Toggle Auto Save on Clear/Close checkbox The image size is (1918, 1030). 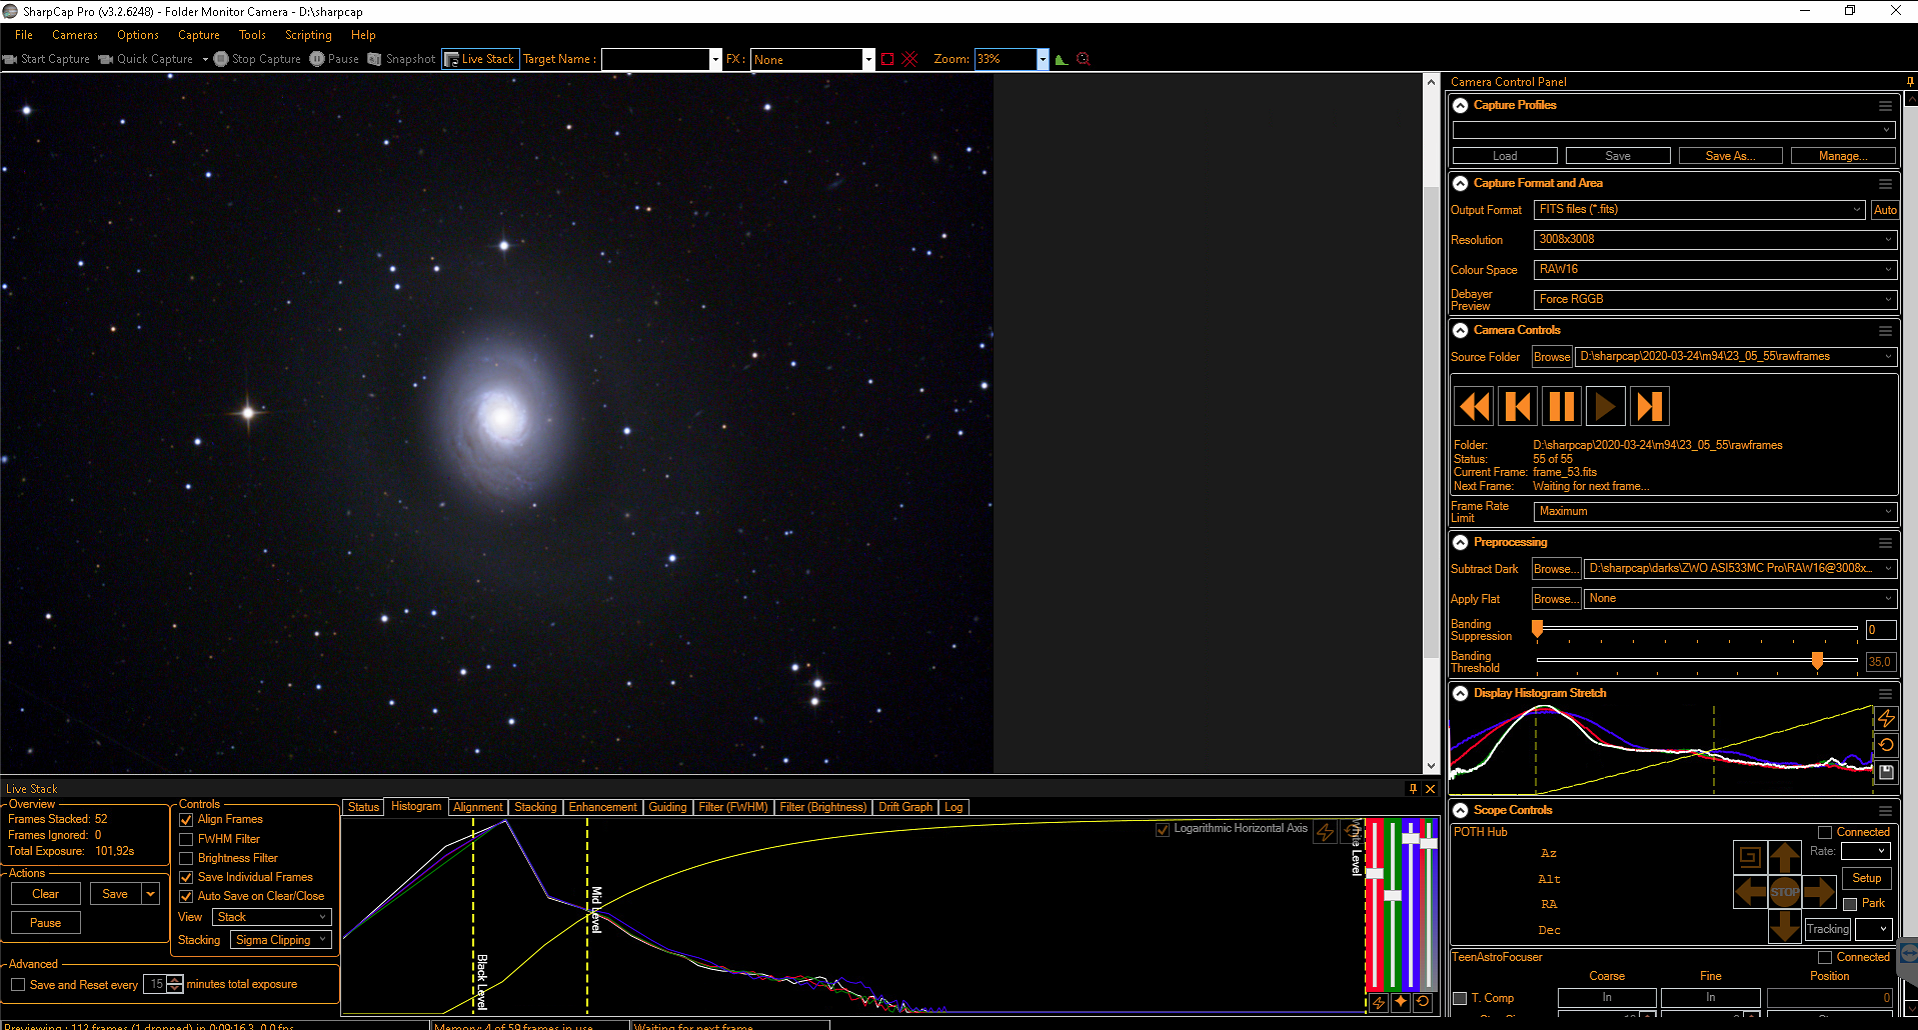pyautogui.click(x=186, y=896)
